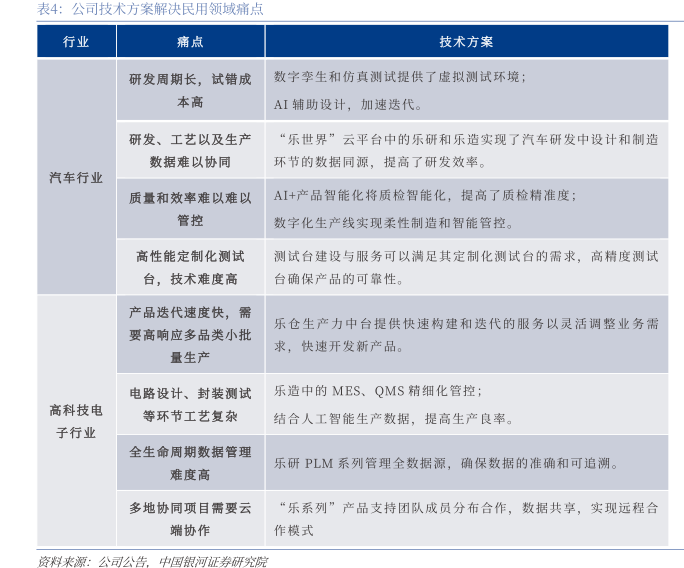Click the 数字孪生和仿真测试 solution text
684x568 pixels.
[x=400, y=77]
